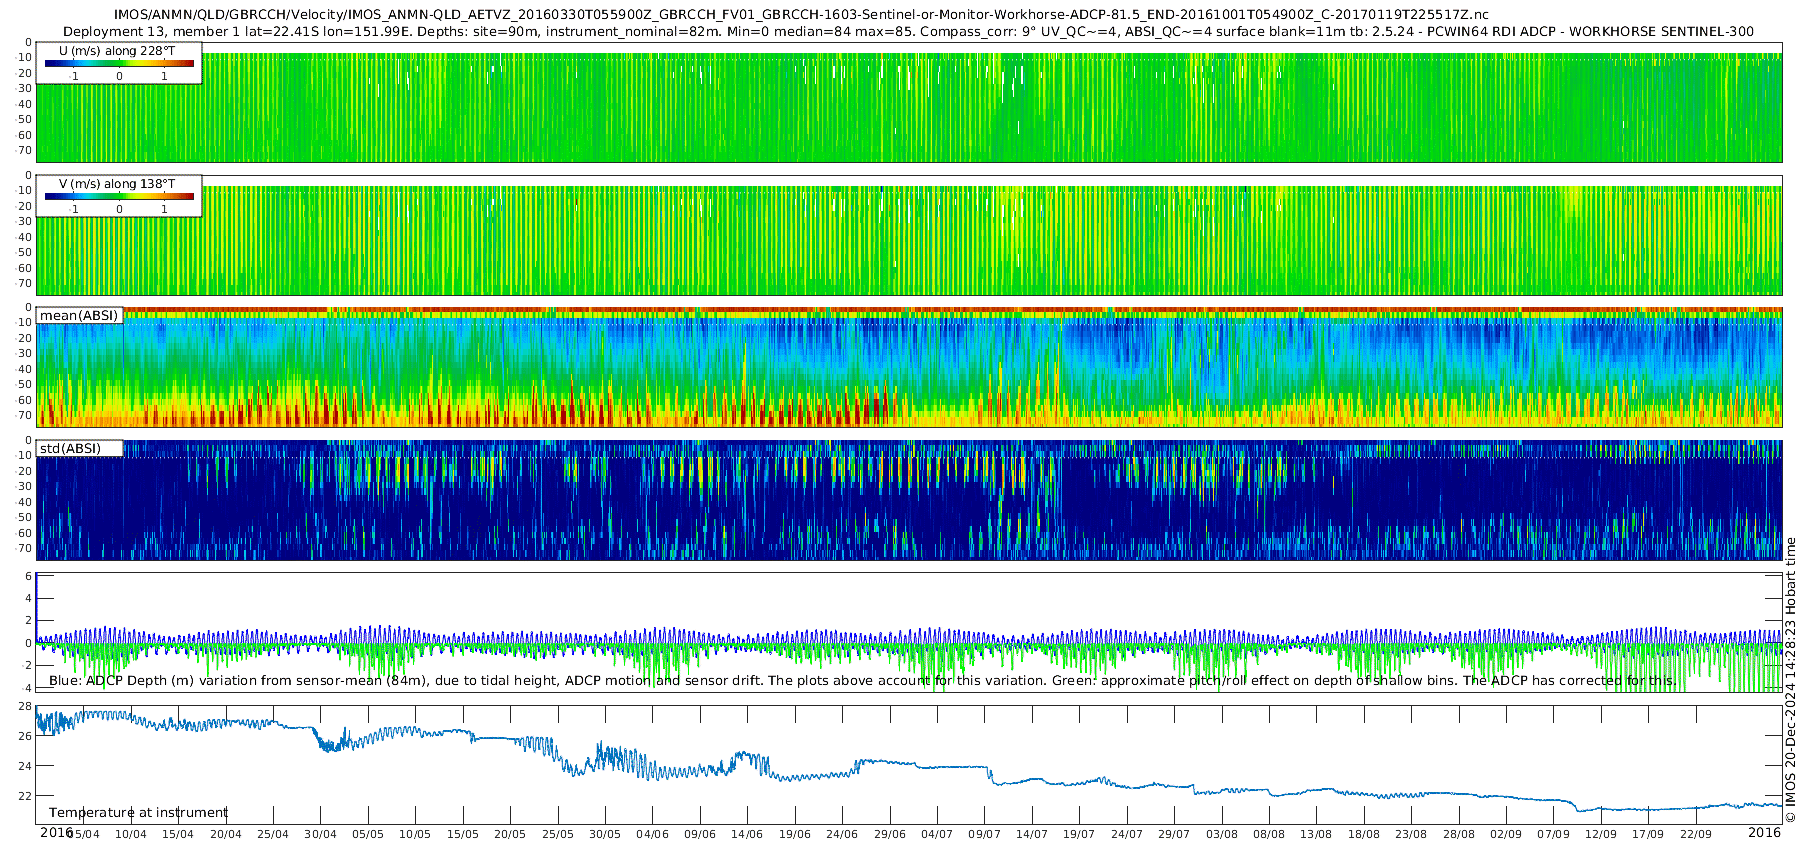Click the 'Deployment 13, member 1' subtitle line
The width and height of the screenshot is (1800, 850).
click(908, 32)
